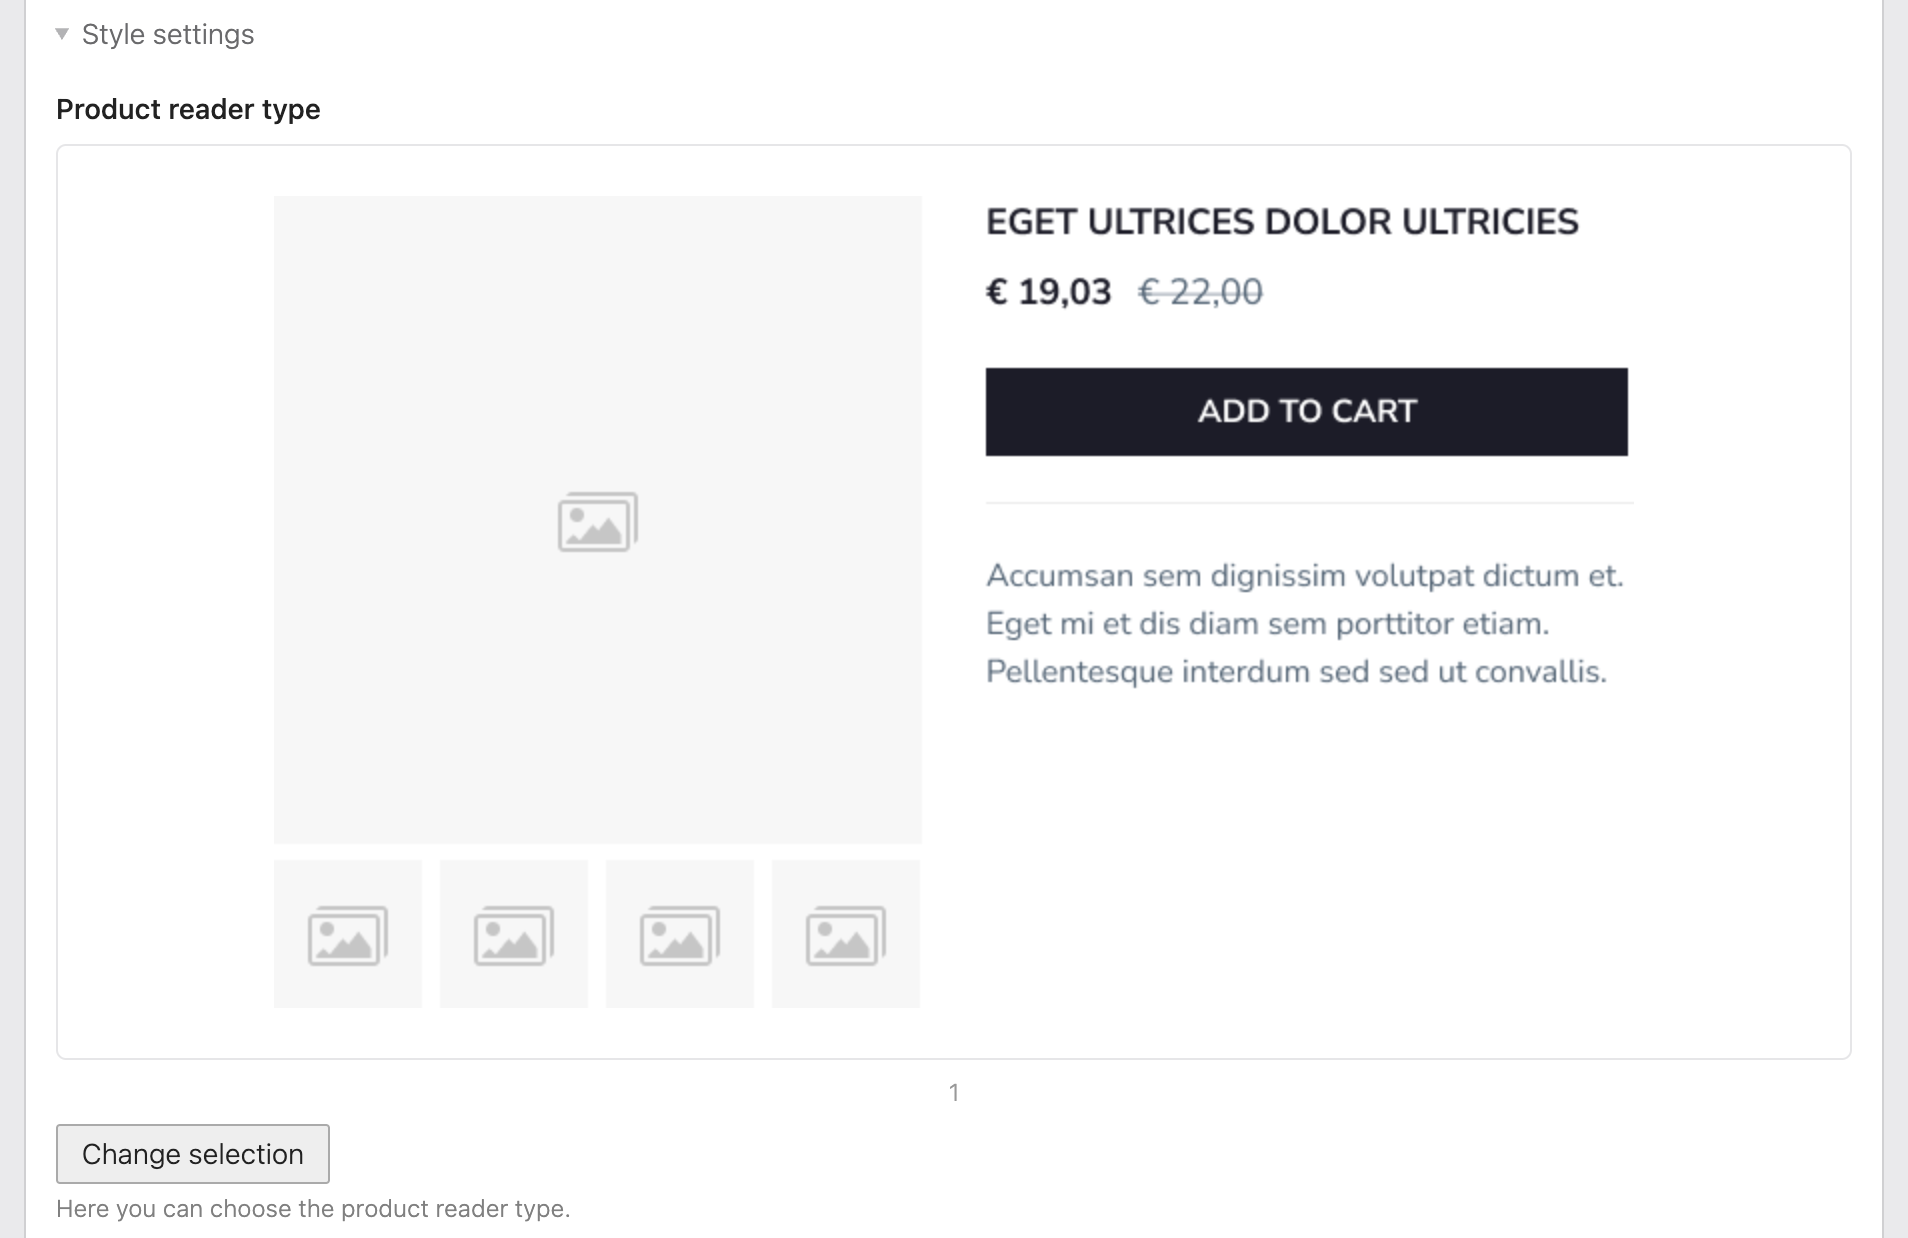Click the current price € 19,03
The width and height of the screenshot is (1908, 1238).
coord(1048,292)
